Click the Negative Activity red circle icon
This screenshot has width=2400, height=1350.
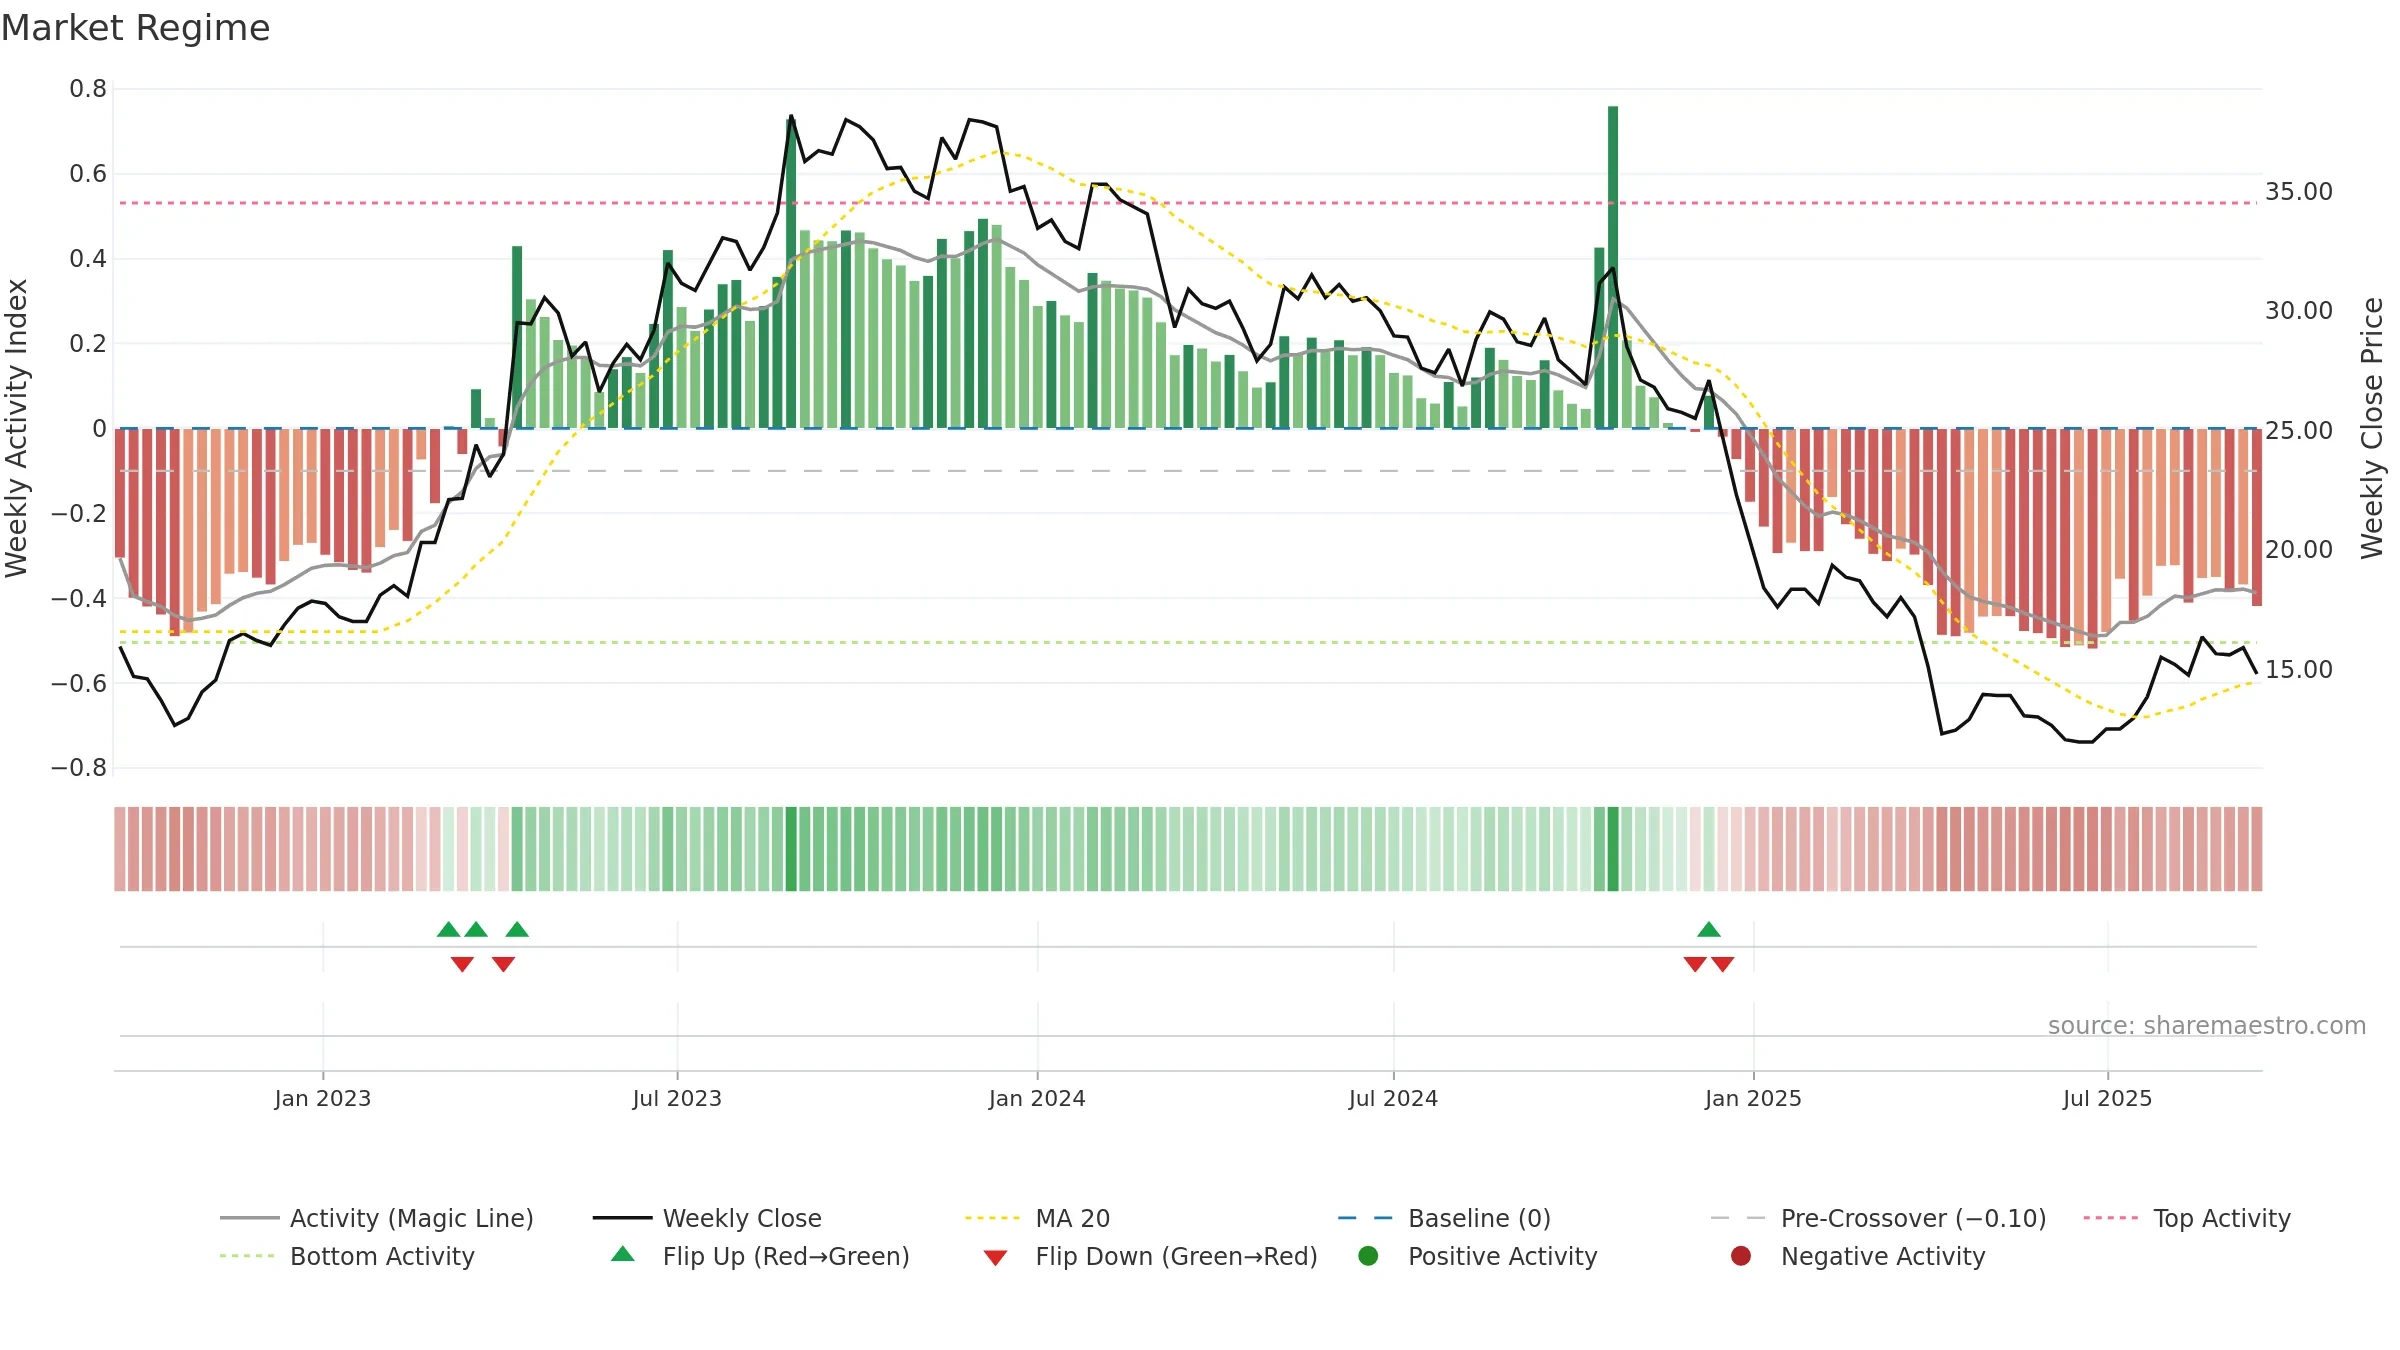(x=1741, y=1256)
